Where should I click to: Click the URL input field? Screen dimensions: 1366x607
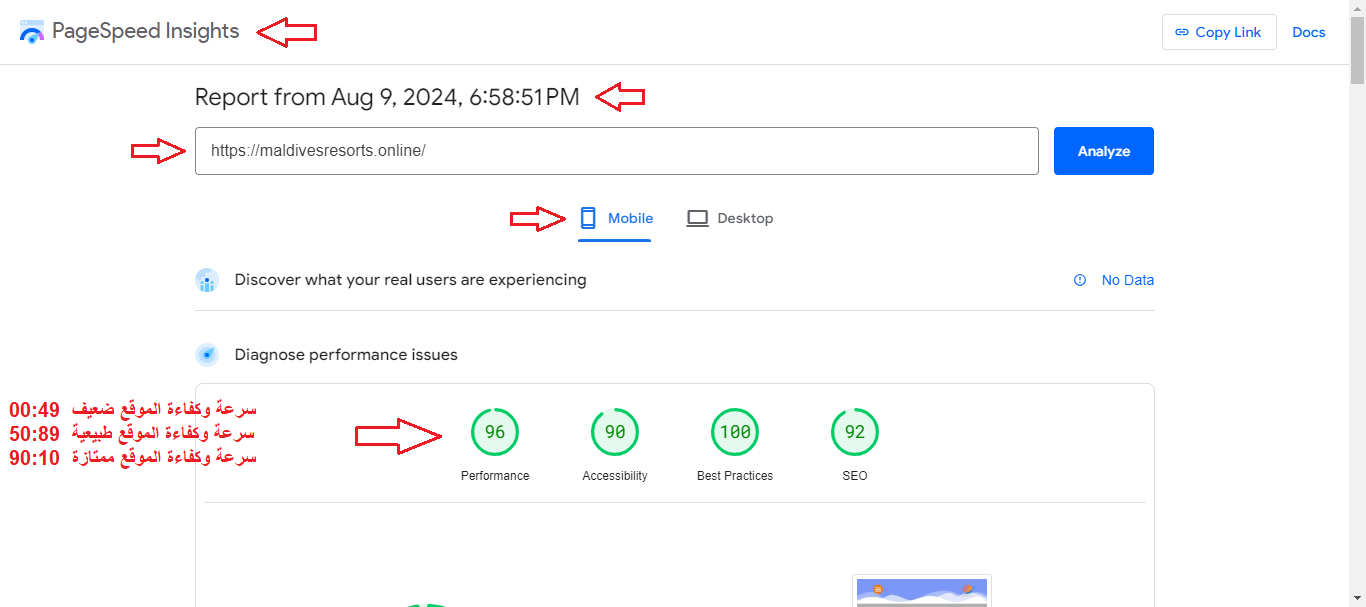[x=616, y=151]
